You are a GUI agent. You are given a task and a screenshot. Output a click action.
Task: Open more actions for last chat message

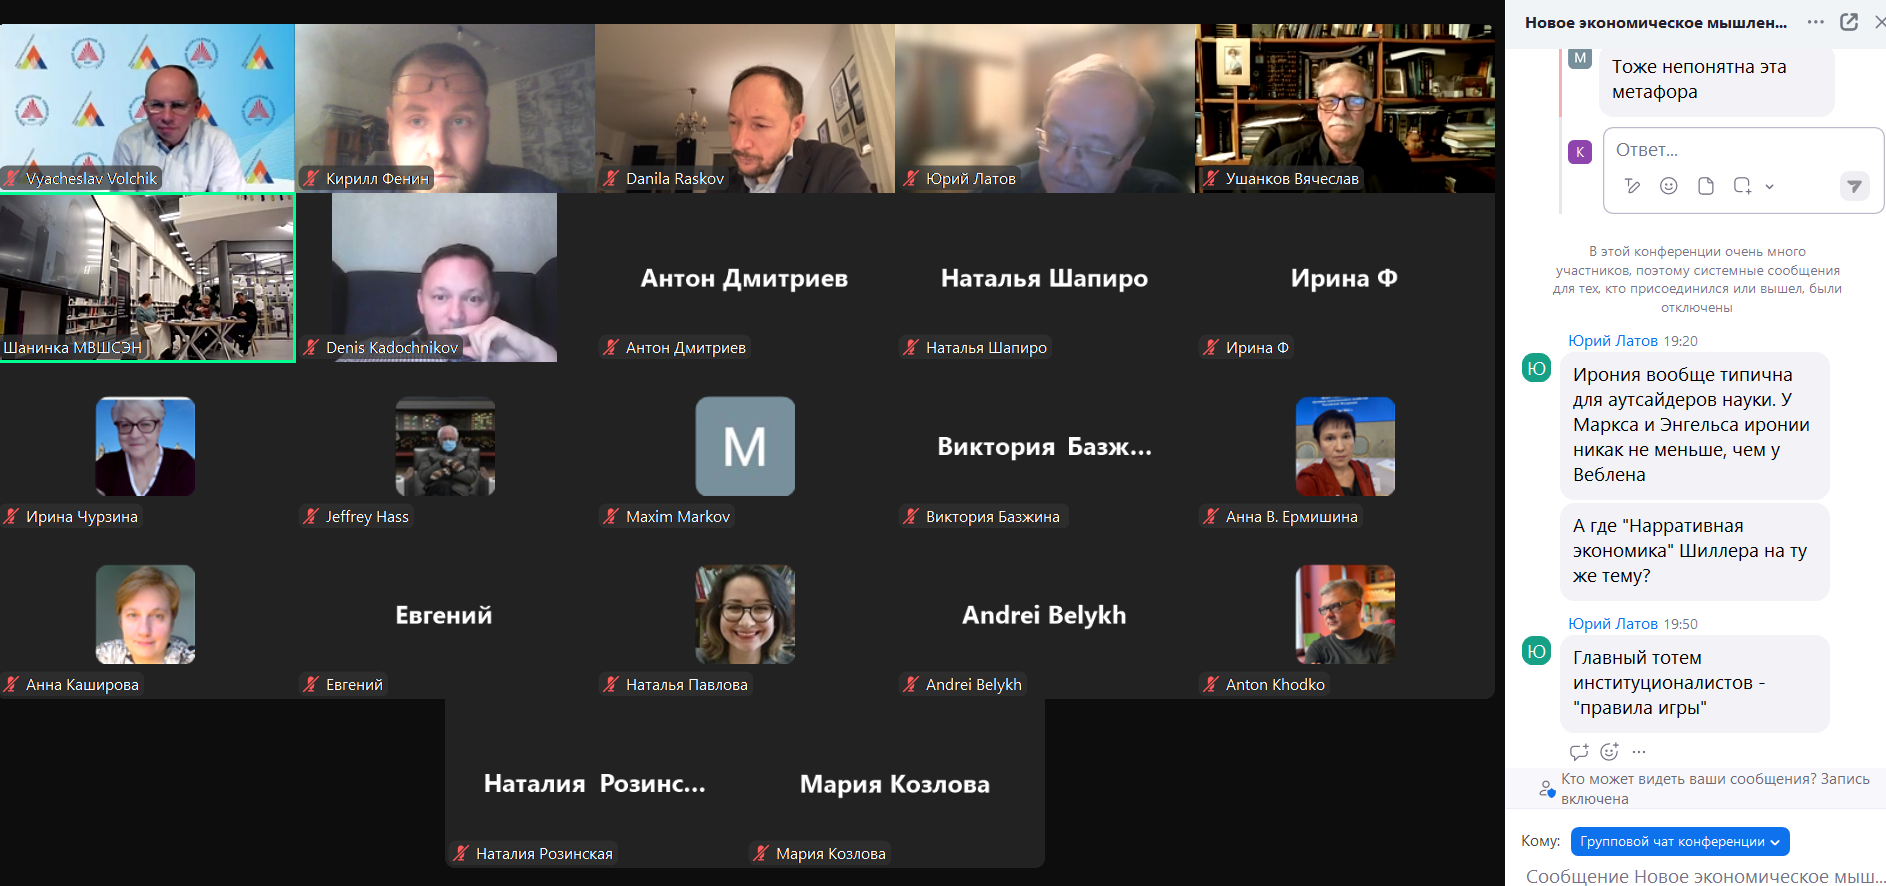coord(1638,752)
